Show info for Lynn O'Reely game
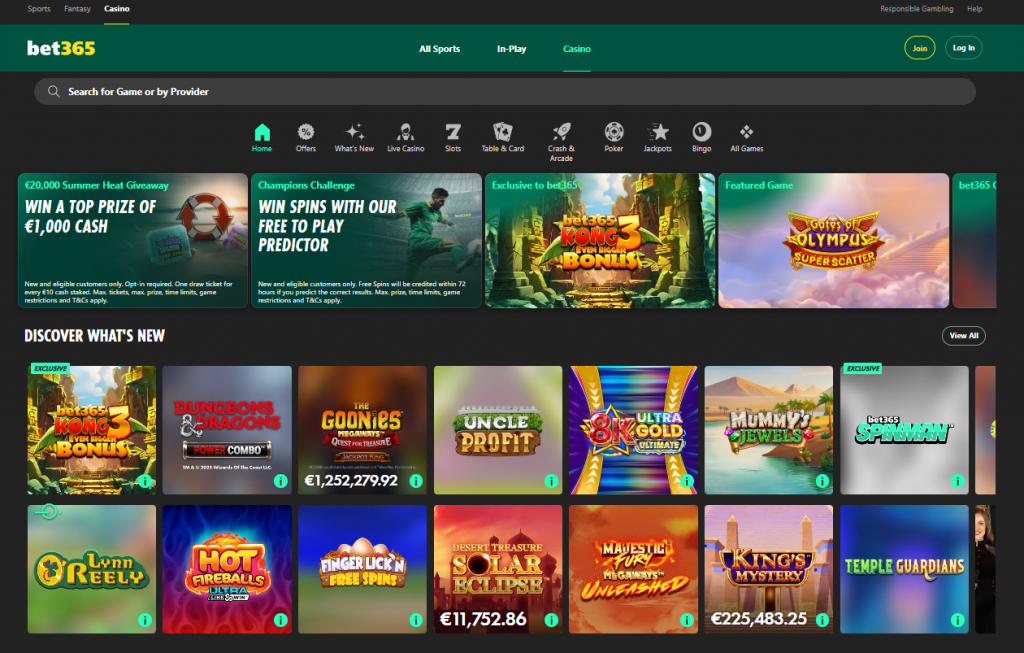1024x653 pixels. click(x=145, y=620)
